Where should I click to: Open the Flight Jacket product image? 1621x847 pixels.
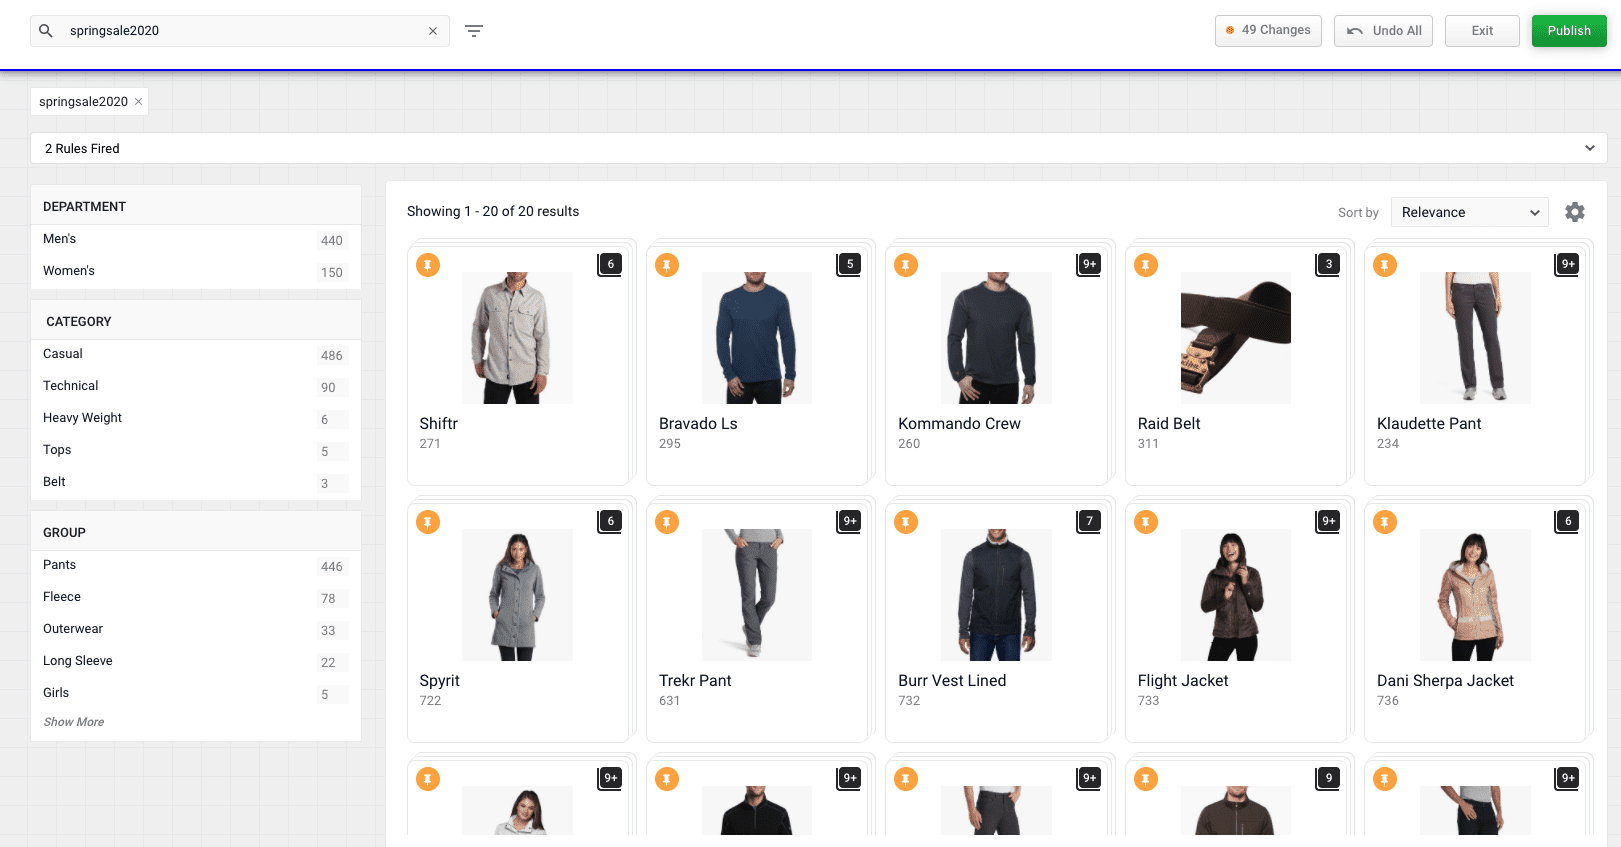1236,595
